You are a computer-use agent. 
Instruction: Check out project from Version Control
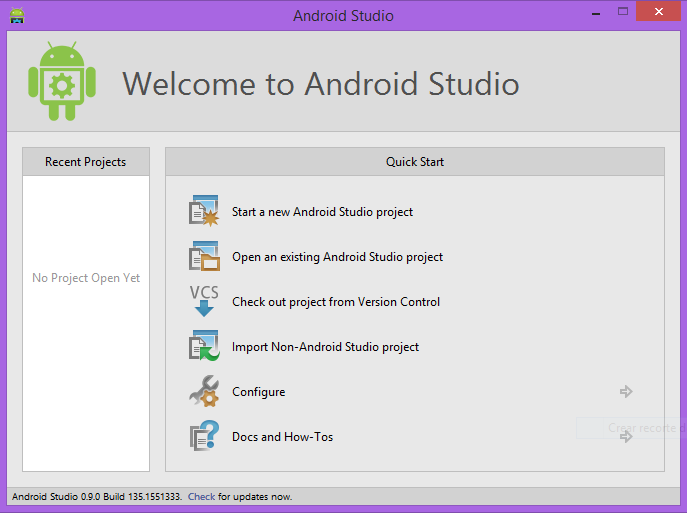tap(336, 302)
